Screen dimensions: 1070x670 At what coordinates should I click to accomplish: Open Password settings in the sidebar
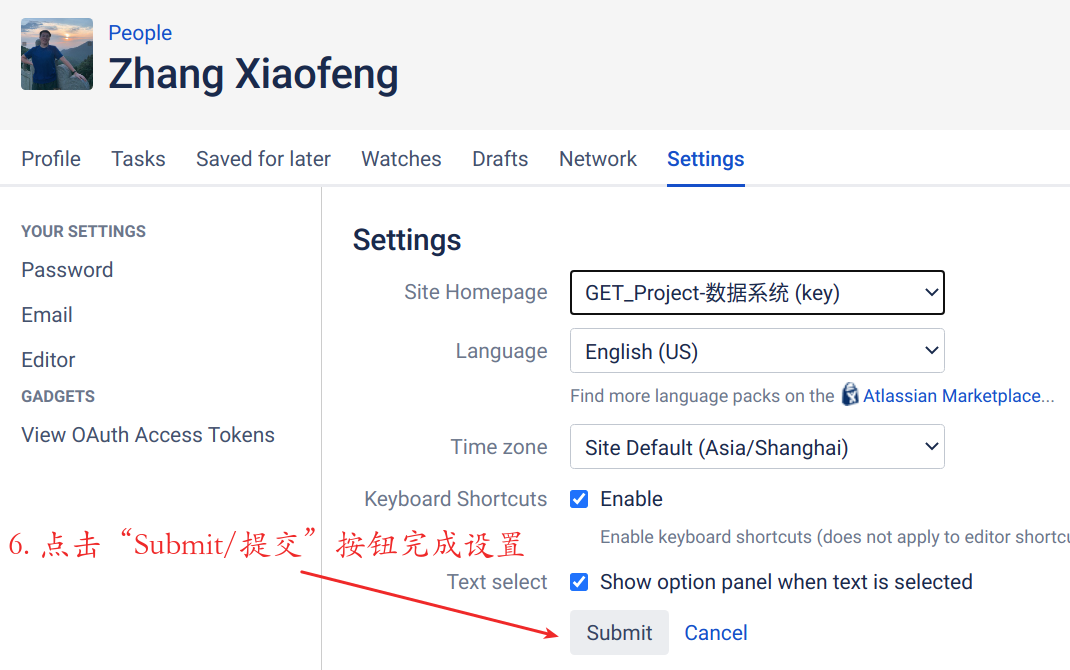point(67,270)
